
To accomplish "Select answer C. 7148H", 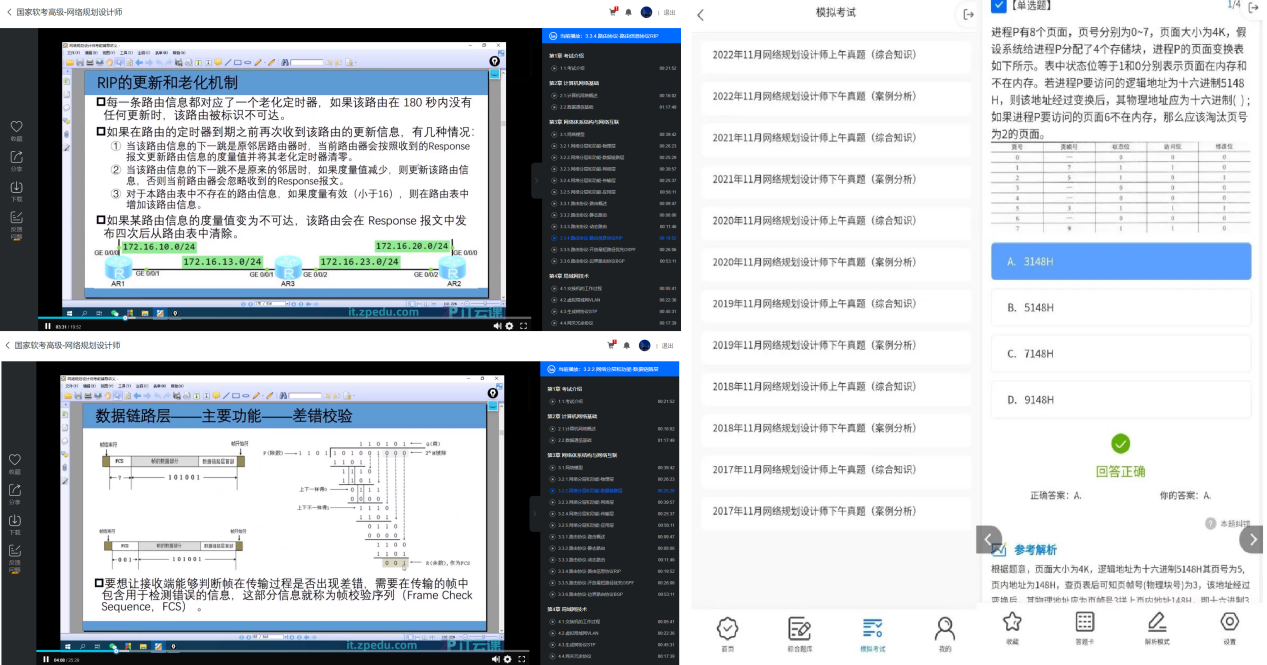I will [1121, 353].
